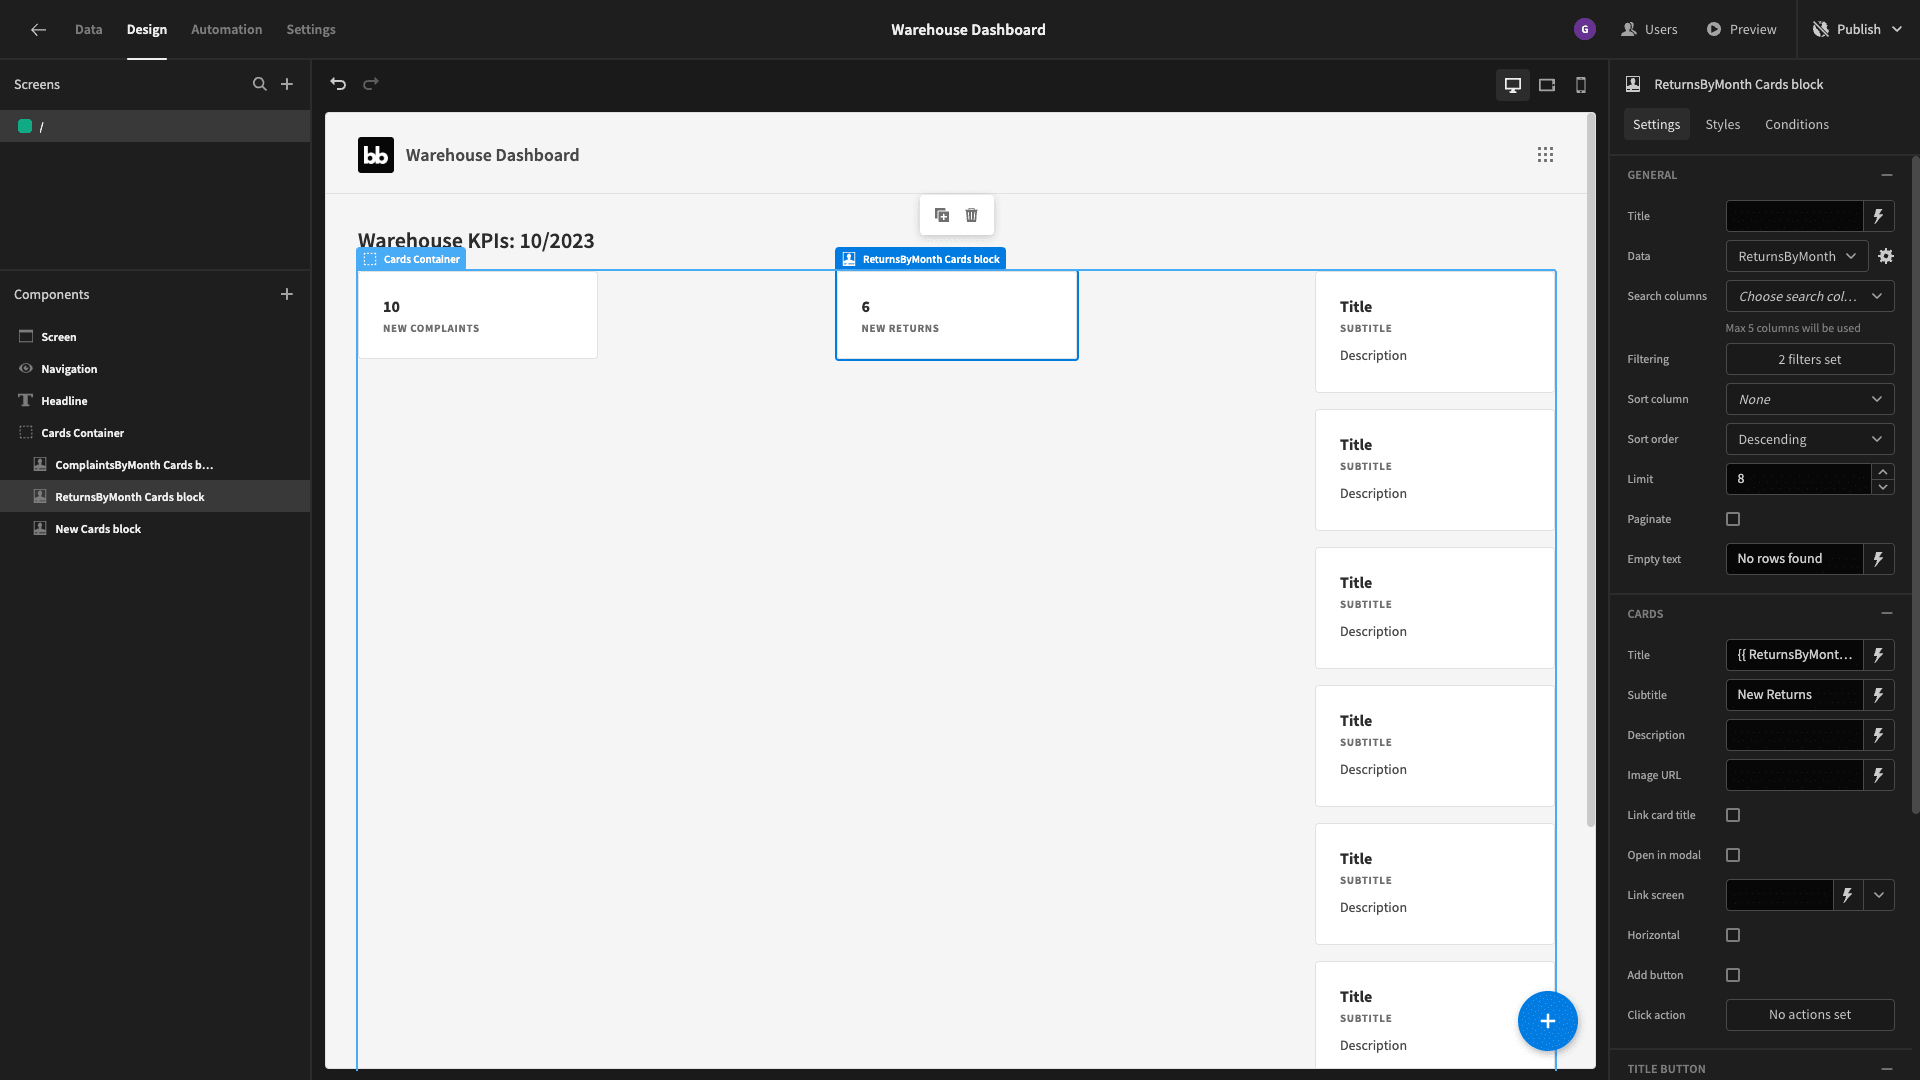Open data settings gear for ReturnsByMonth
This screenshot has height=1080, width=1920.
pyautogui.click(x=1886, y=256)
